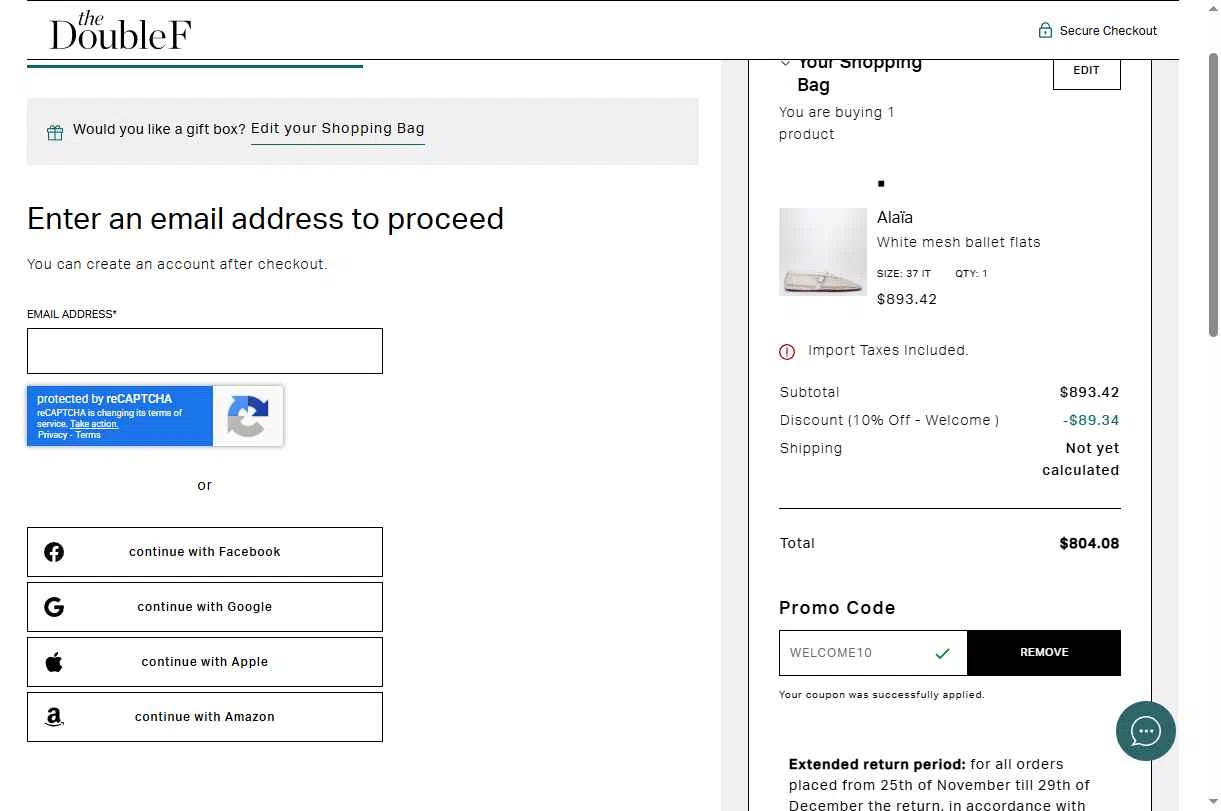This screenshot has height=811, width=1221.
Task: Click the Import Taxes info icon
Action: pos(787,351)
